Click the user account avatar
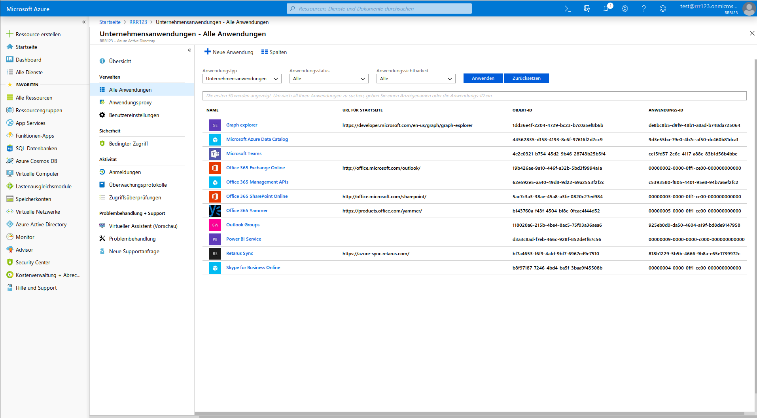The width and height of the screenshot is (757, 418). click(748, 7)
